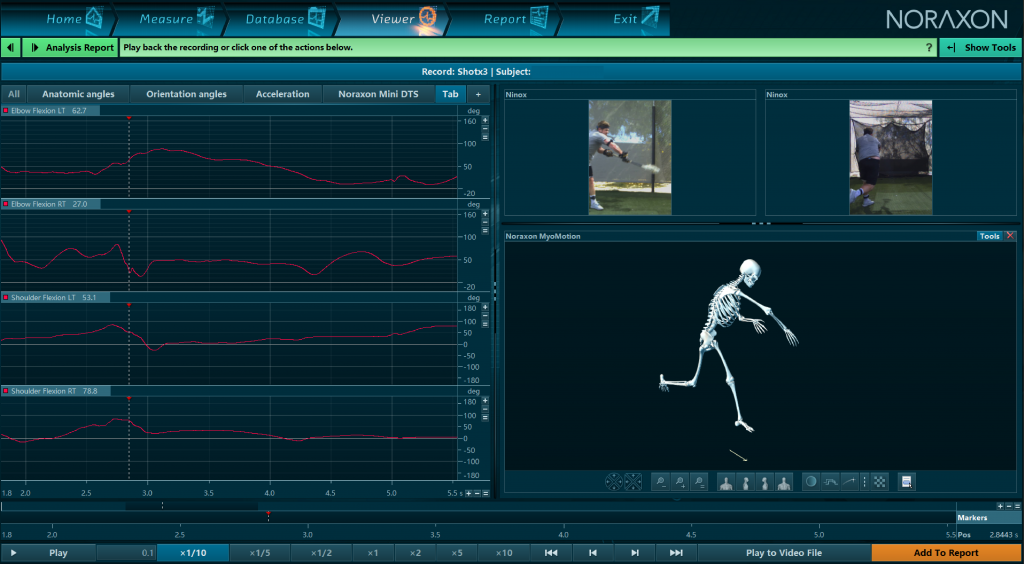
Task: Open help with the question mark icon
Action: [x=929, y=48]
